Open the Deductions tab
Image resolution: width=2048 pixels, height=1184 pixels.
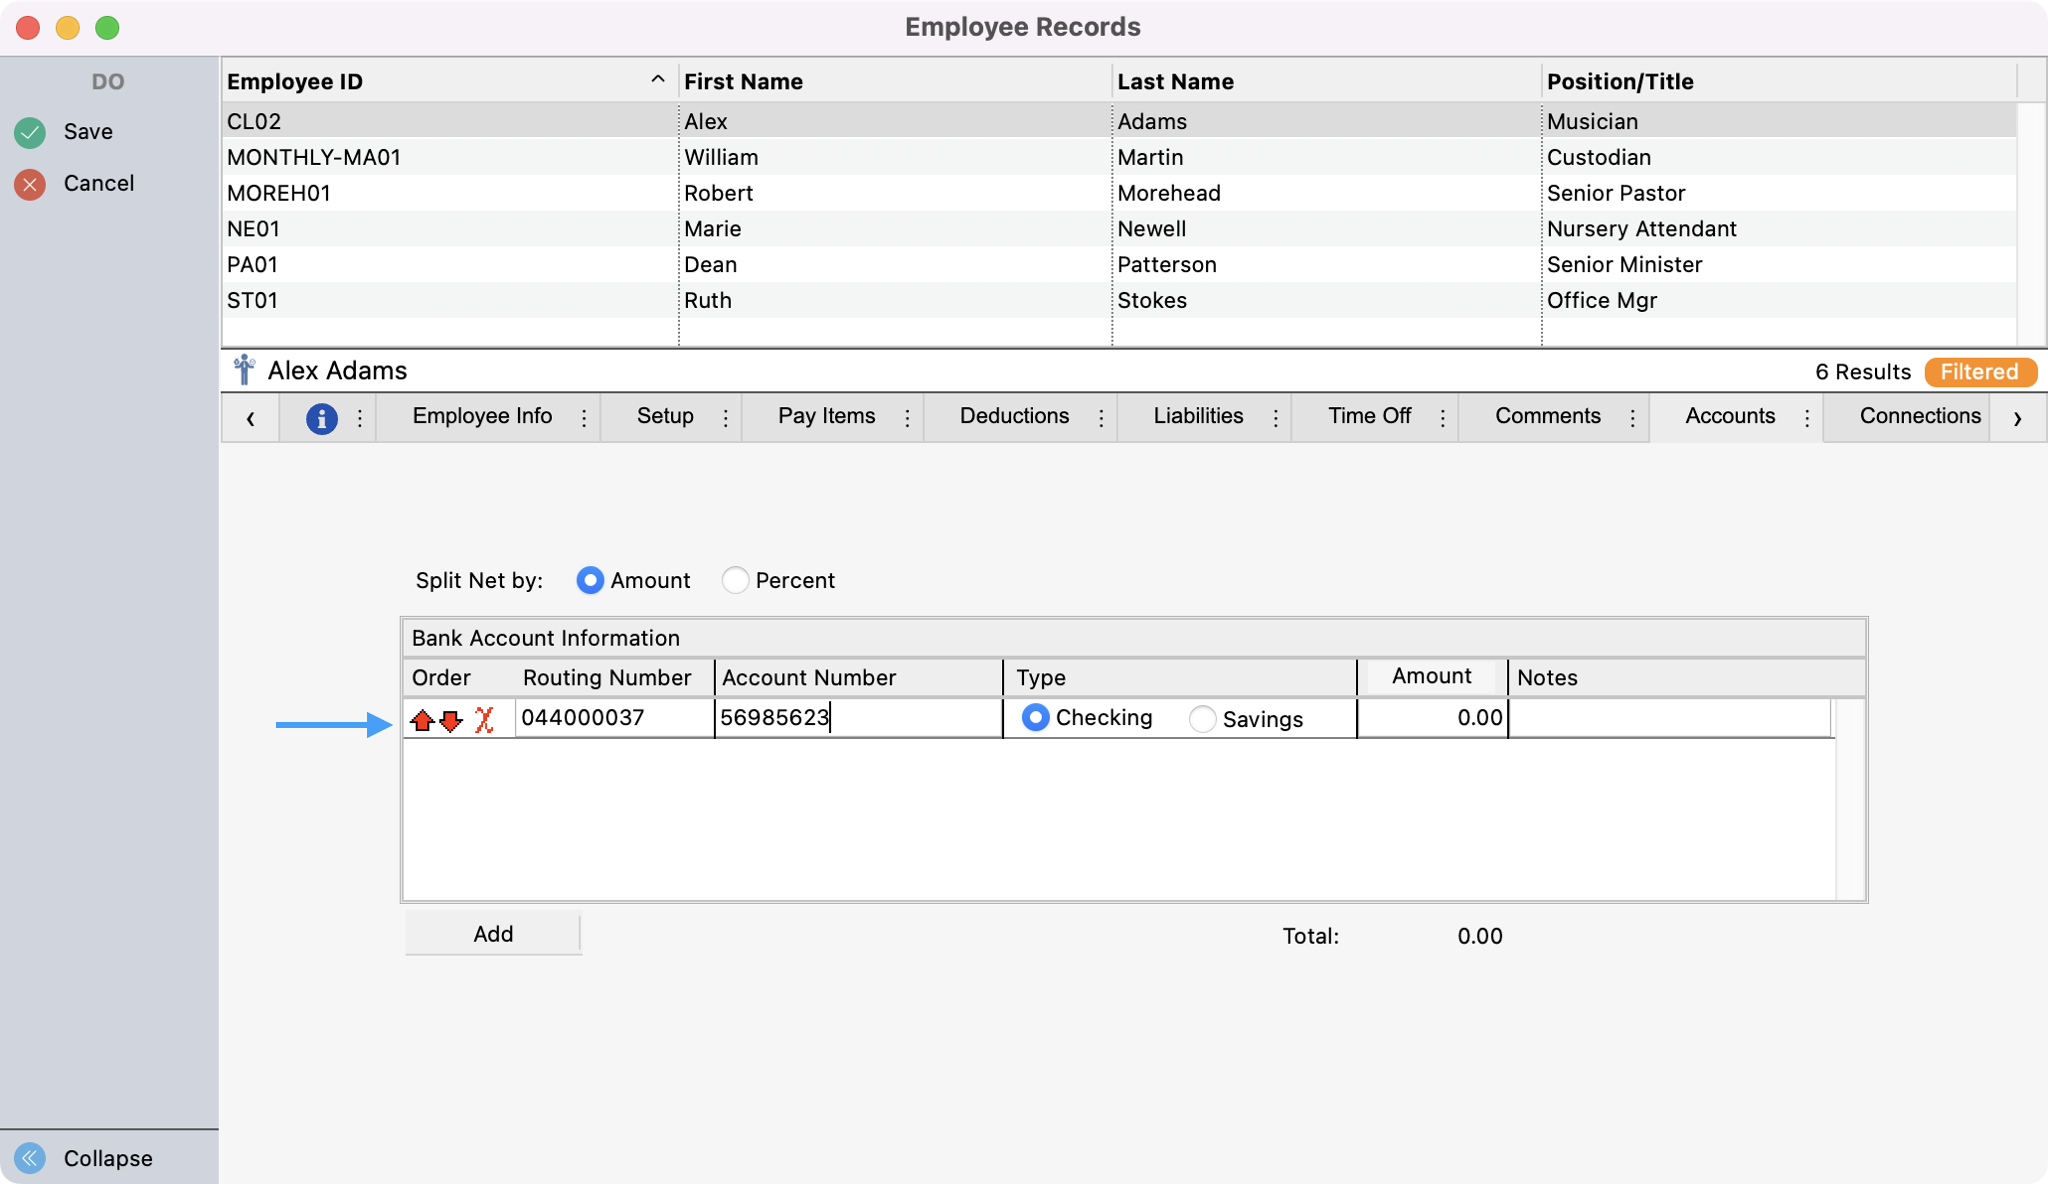(1014, 416)
